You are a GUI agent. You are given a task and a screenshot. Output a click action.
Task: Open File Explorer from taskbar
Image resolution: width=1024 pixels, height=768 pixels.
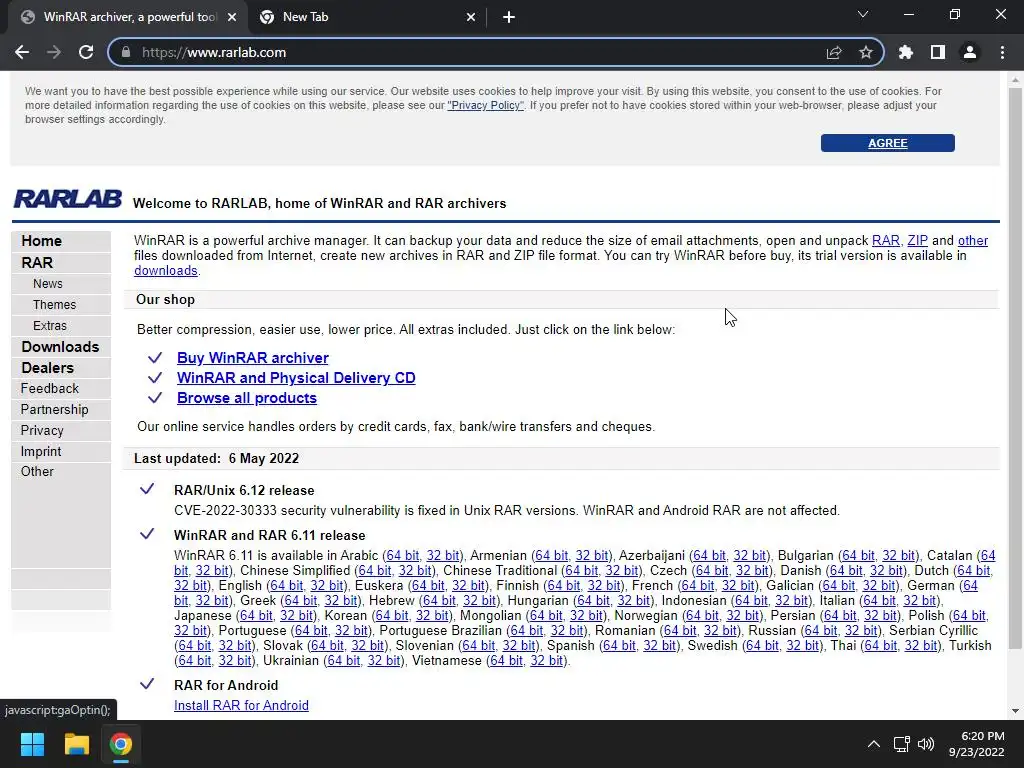click(76, 744)
